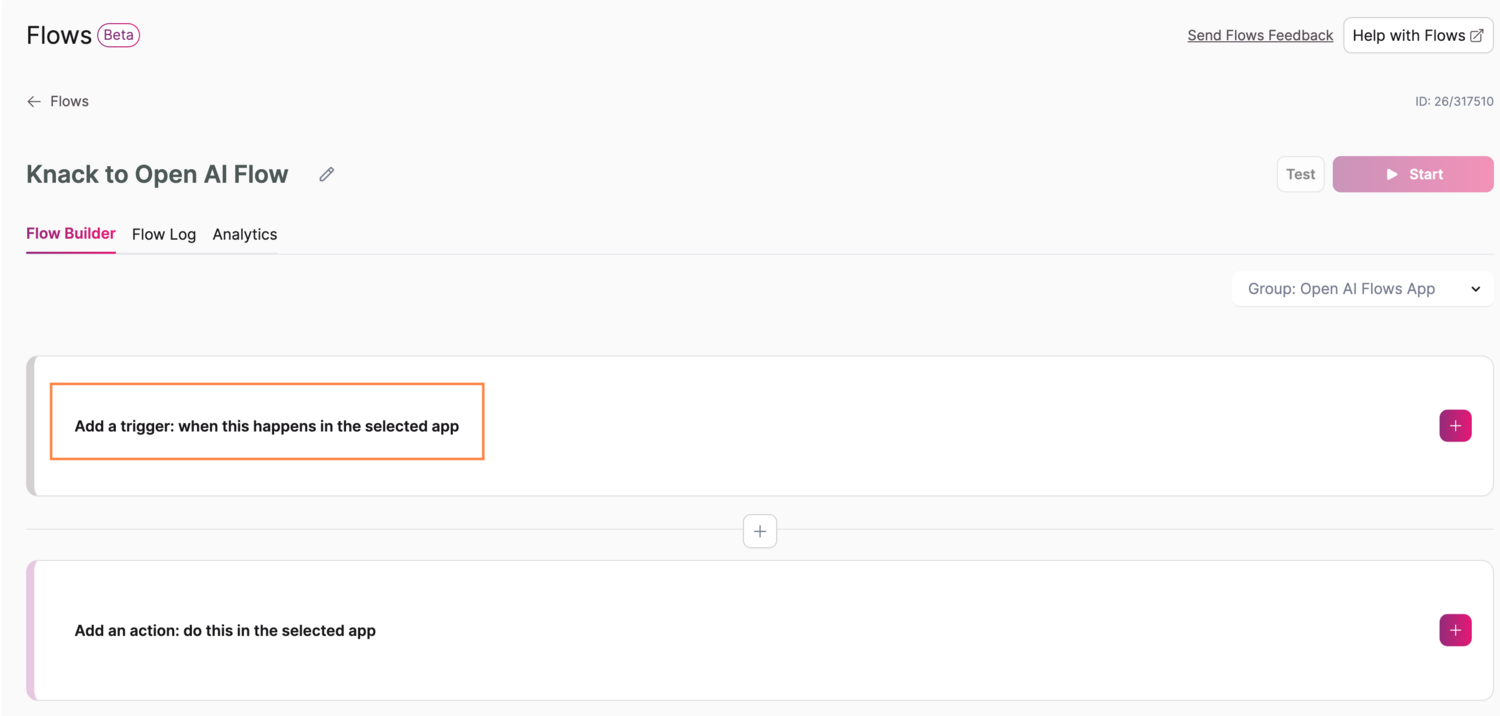The image size is (1500, 716).
Task: Open Help with Flows
Action: point(1408,36)
